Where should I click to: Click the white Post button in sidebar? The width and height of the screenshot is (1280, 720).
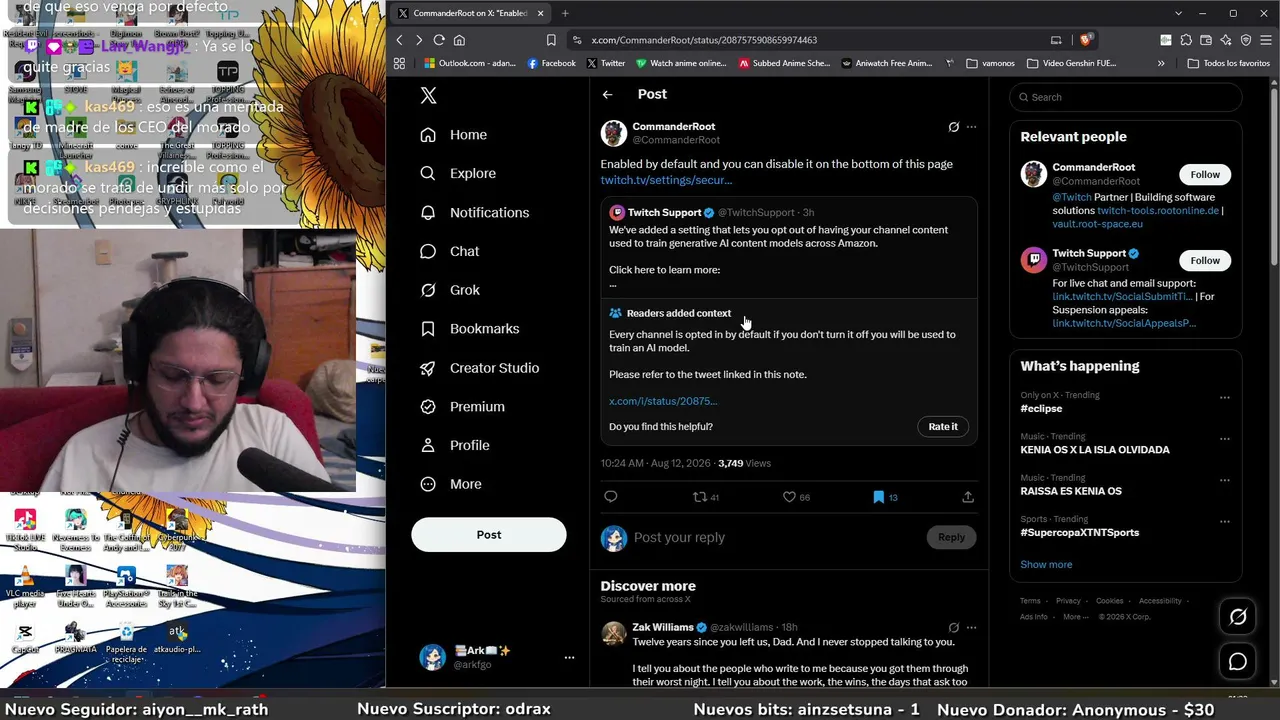(489, 535)
